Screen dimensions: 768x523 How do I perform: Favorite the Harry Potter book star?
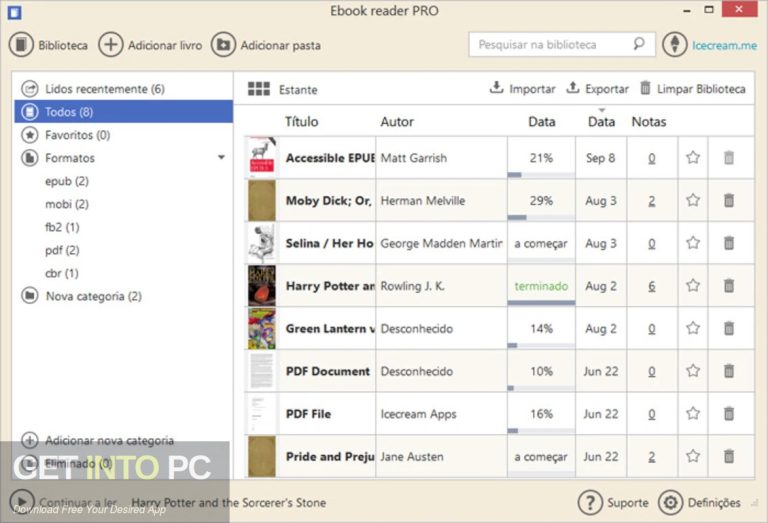(693, 285)
